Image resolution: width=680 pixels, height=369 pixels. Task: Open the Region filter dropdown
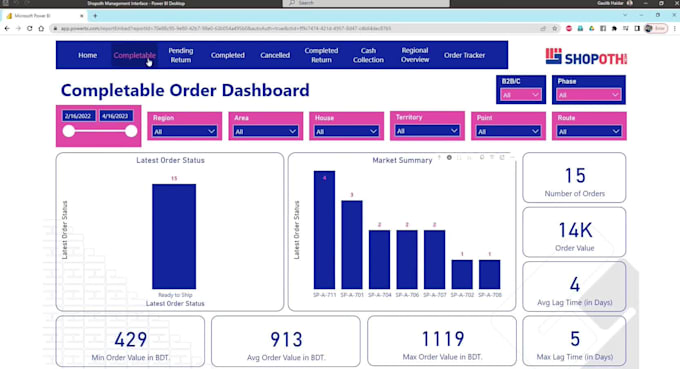184,131
